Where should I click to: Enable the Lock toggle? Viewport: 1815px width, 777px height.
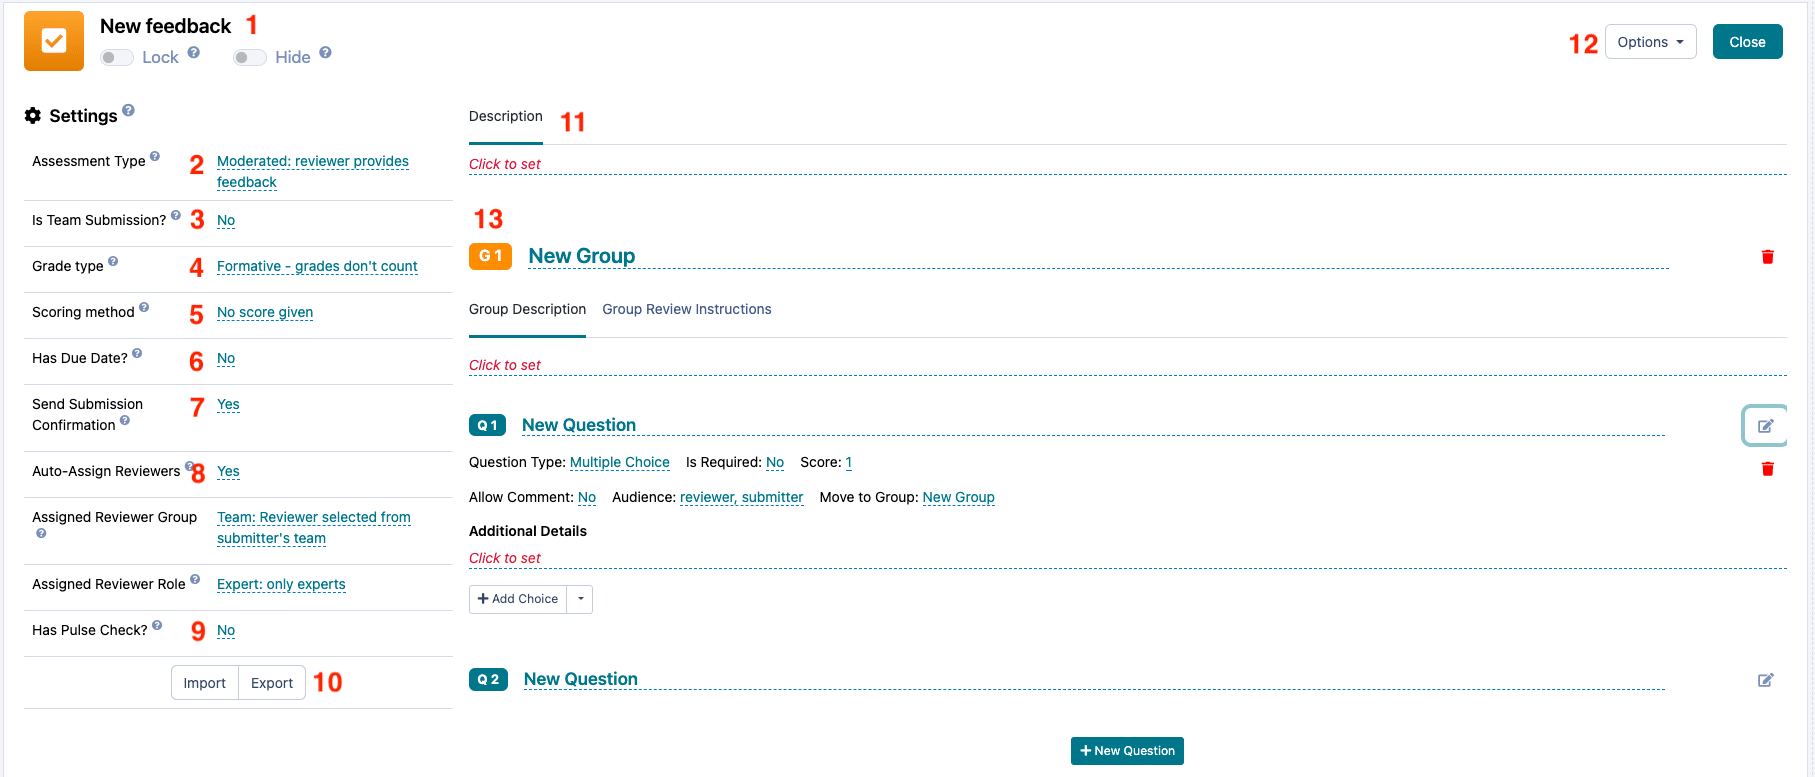[117, 58]
